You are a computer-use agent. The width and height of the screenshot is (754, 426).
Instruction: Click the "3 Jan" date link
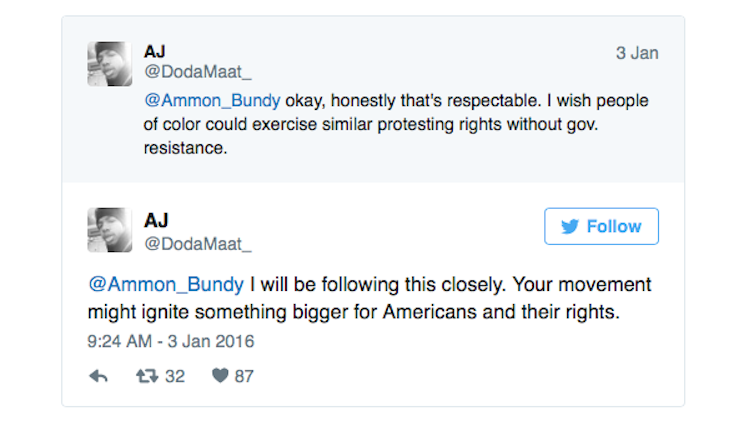point(637,53)
